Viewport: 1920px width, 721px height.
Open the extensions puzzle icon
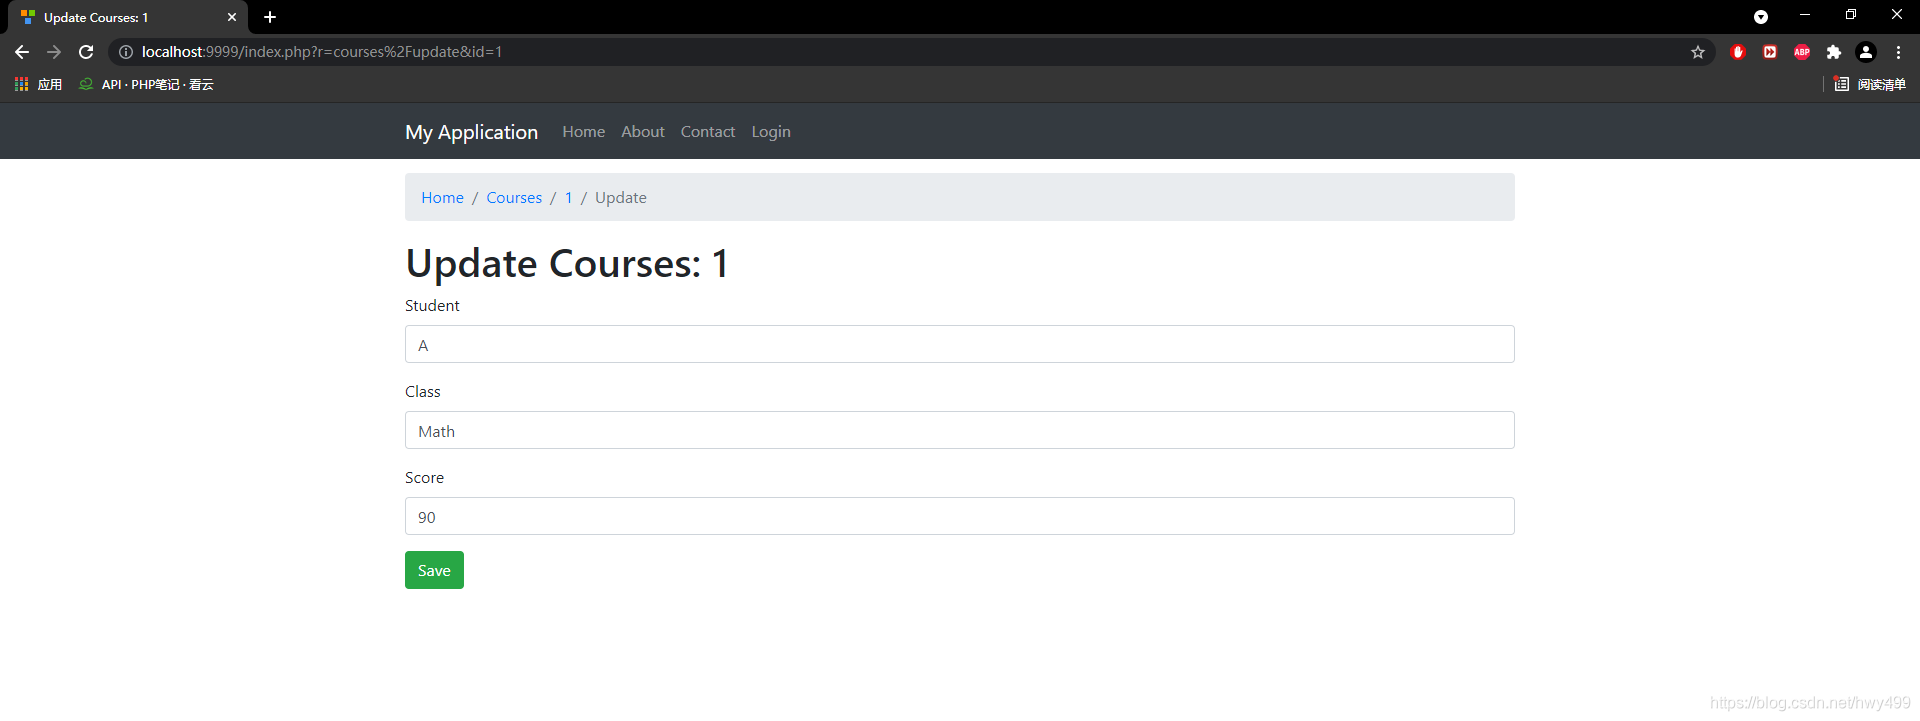point(1834,52)
